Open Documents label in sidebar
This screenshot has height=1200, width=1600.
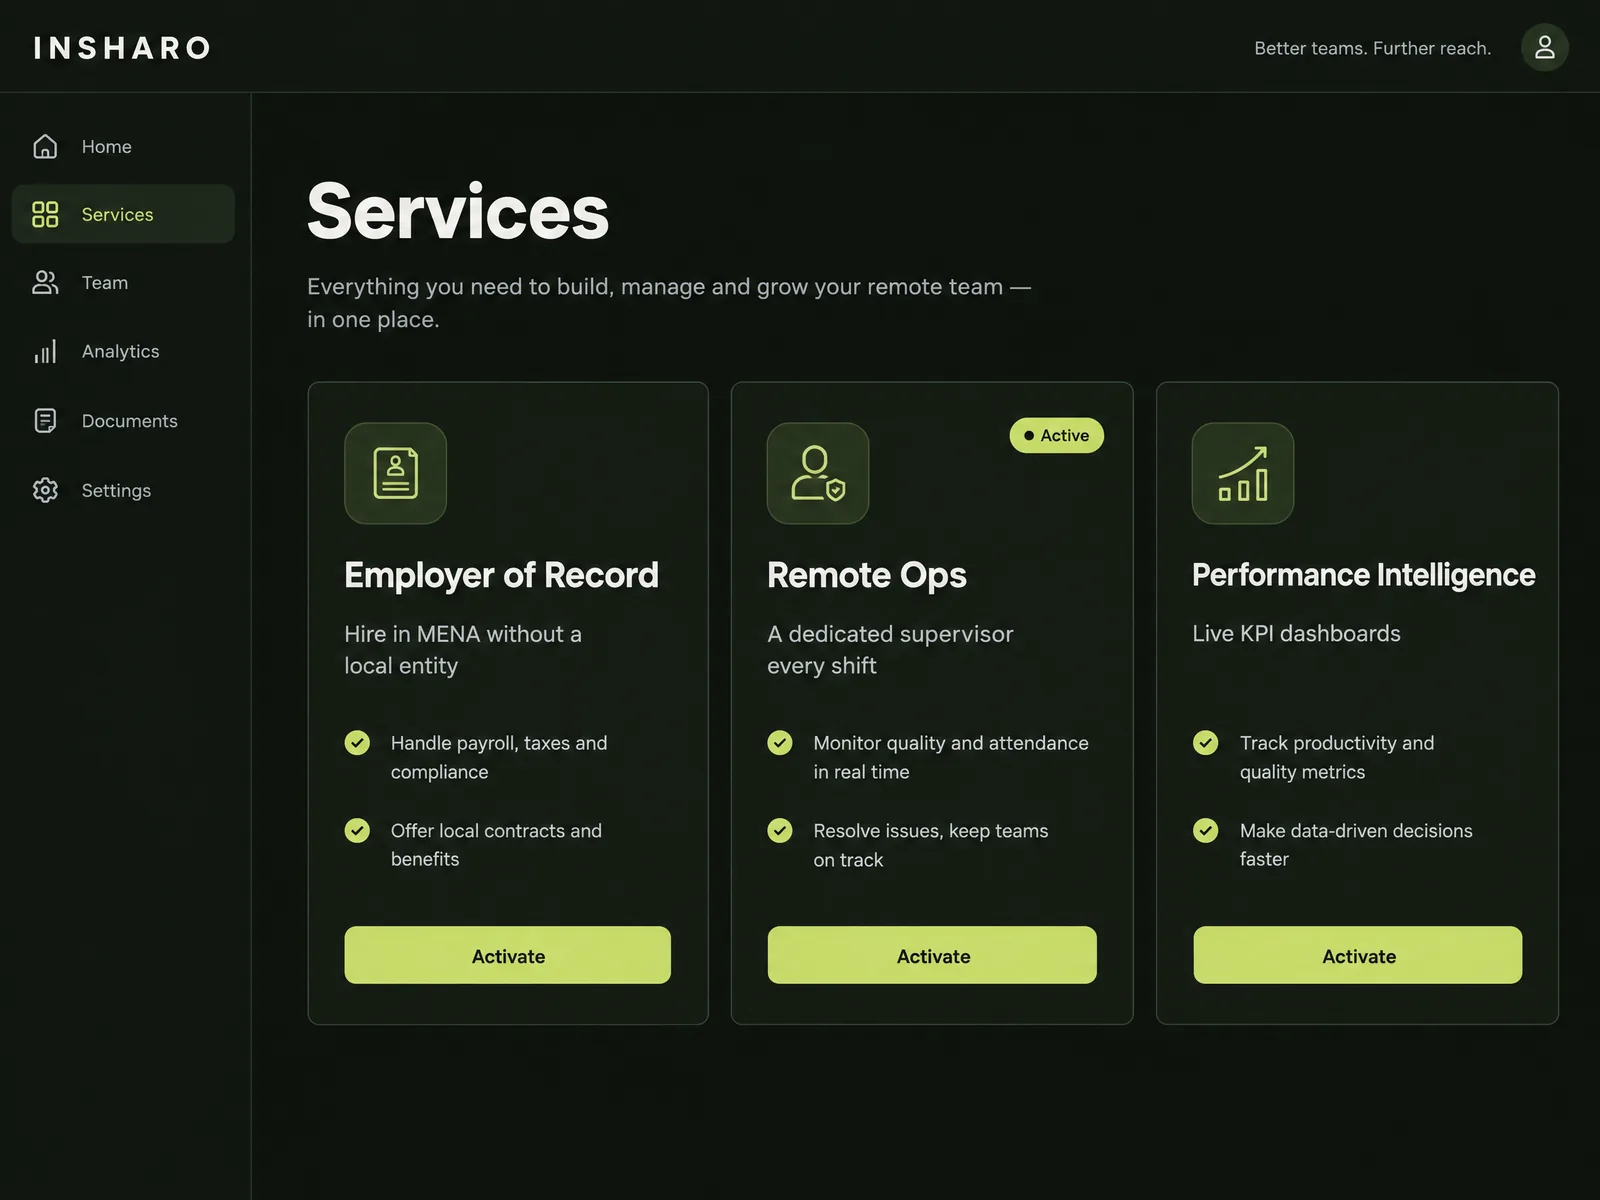pos(129,421)
